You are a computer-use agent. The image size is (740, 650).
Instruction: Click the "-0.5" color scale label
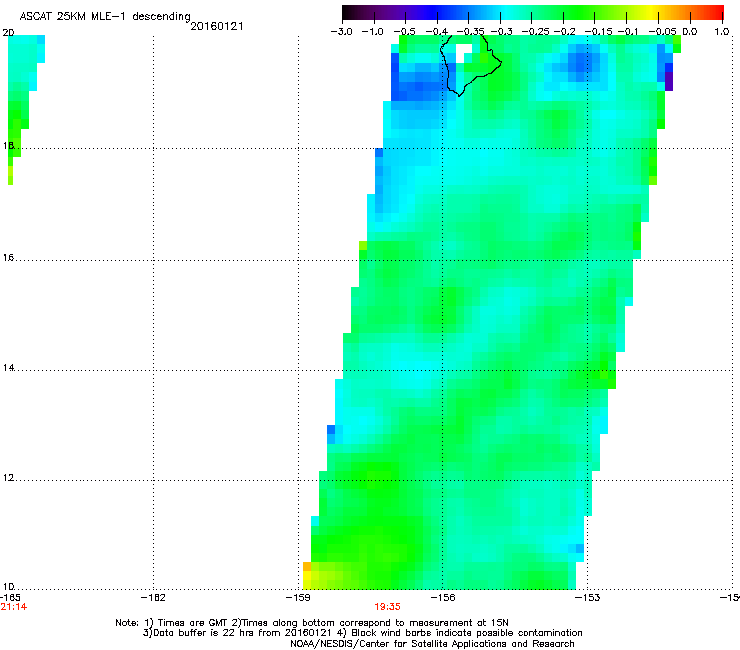(404, 32)
